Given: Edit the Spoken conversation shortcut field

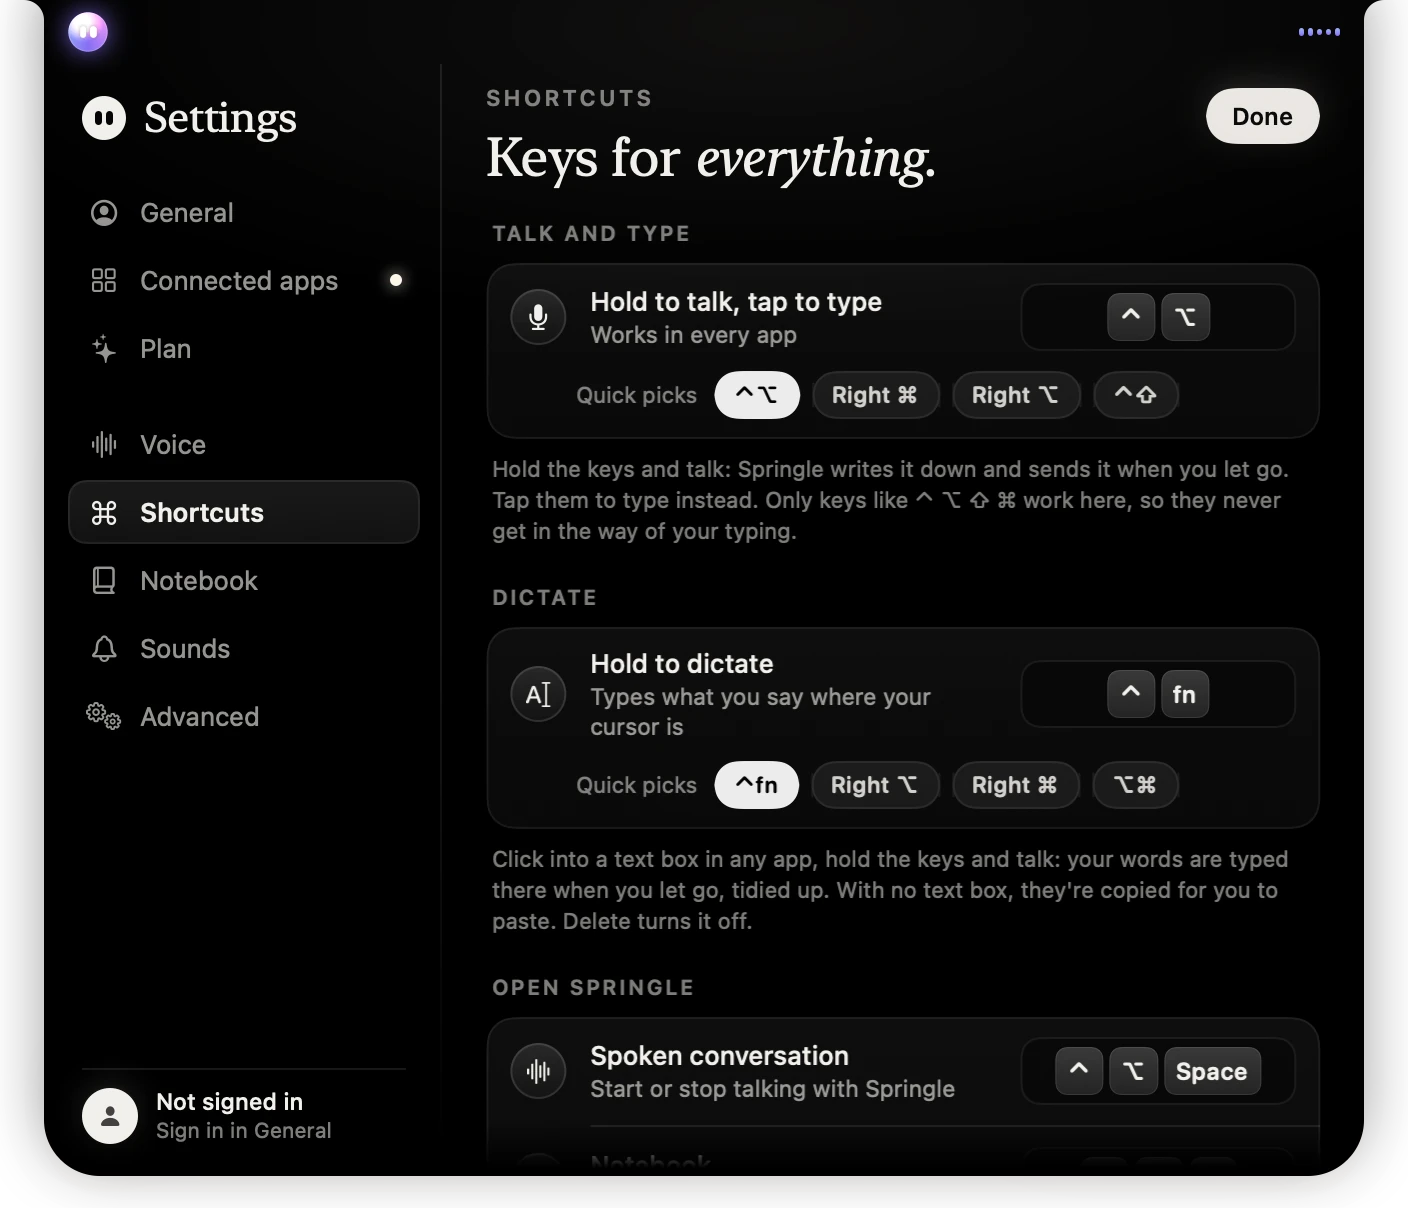Looking at the screenshot, I should [1158, 1071].
